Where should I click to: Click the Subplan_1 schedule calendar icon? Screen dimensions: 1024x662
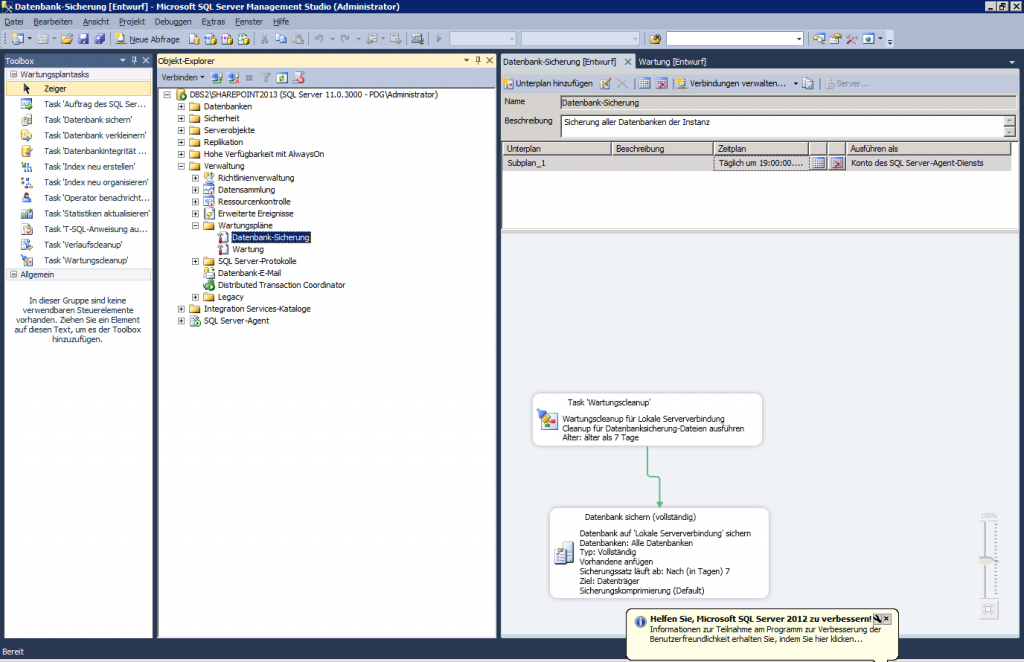click(x=818, y=163)
